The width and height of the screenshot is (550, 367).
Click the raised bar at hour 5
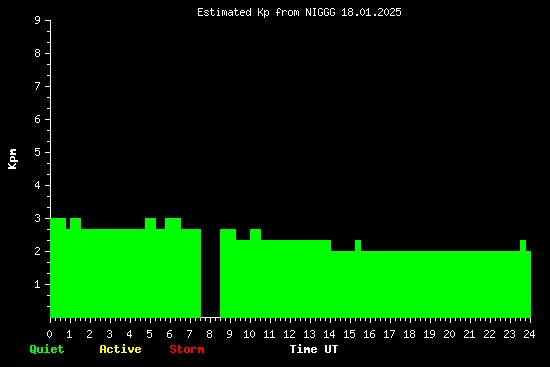pyautogui.click(x=150, y=223)
